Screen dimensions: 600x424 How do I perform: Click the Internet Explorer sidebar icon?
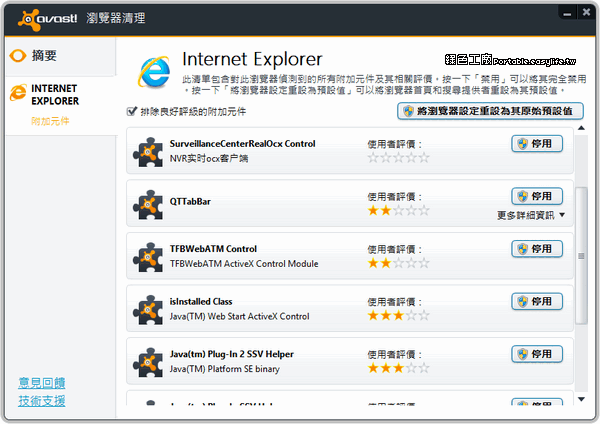(18, 93)
